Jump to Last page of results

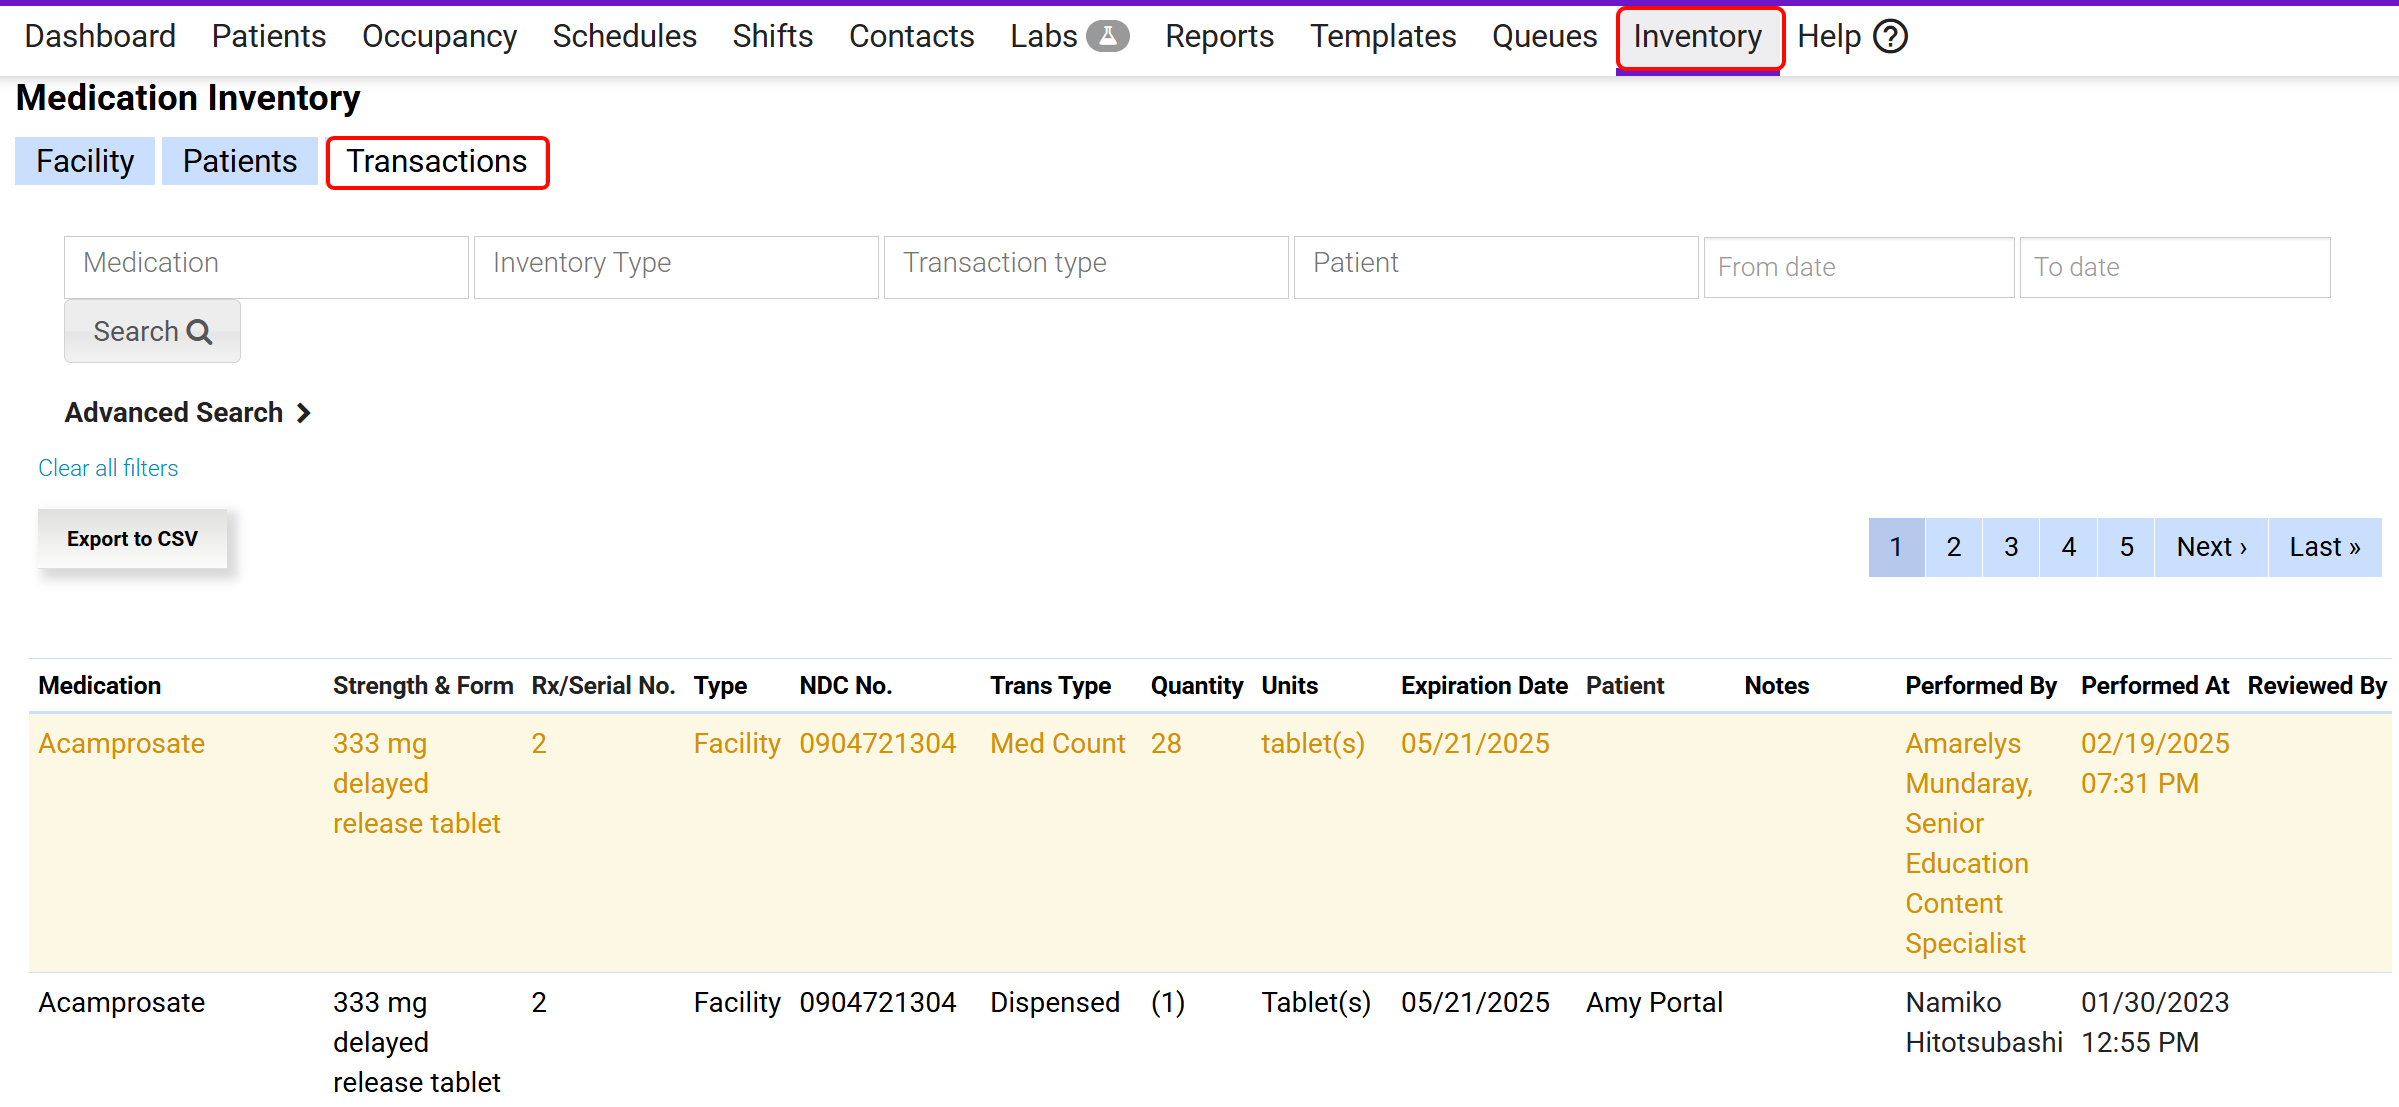pos(2324,547)
